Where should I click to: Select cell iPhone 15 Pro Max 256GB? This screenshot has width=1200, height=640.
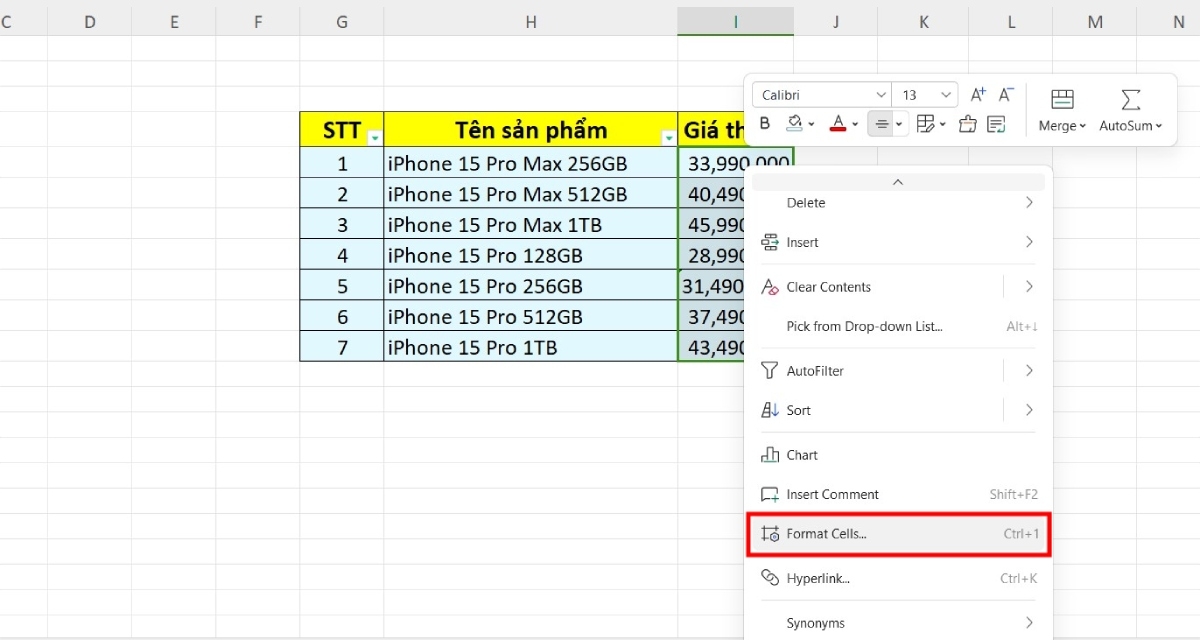(531, 163)
